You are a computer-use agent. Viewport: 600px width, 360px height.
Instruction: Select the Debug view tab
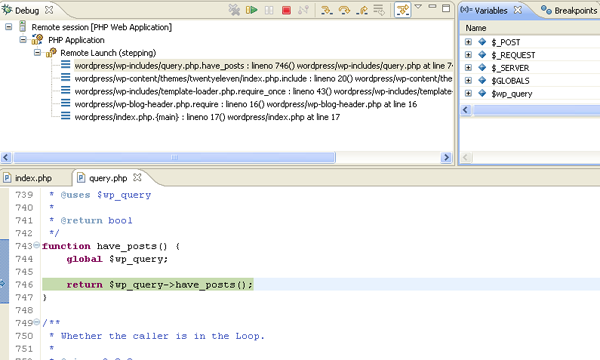tap(27, 10)
